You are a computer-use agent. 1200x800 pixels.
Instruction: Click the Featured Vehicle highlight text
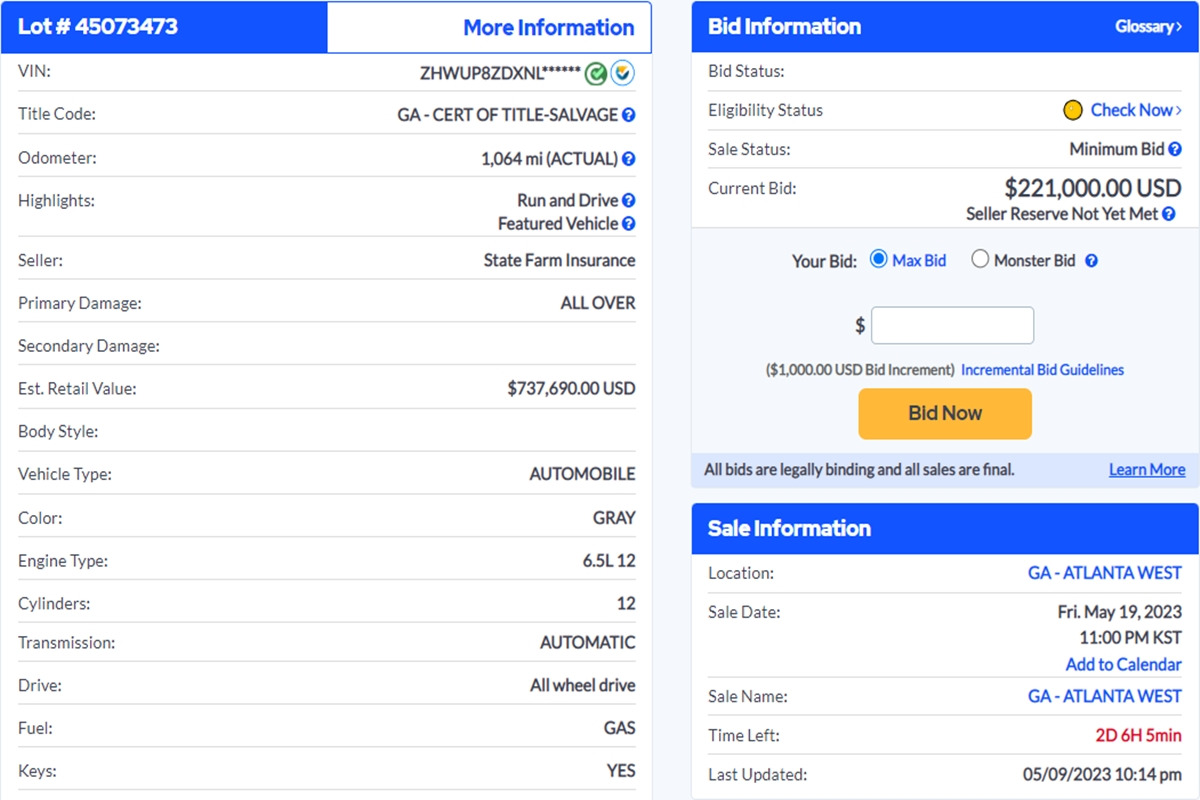pyautogui.click(x=558, y=224)
